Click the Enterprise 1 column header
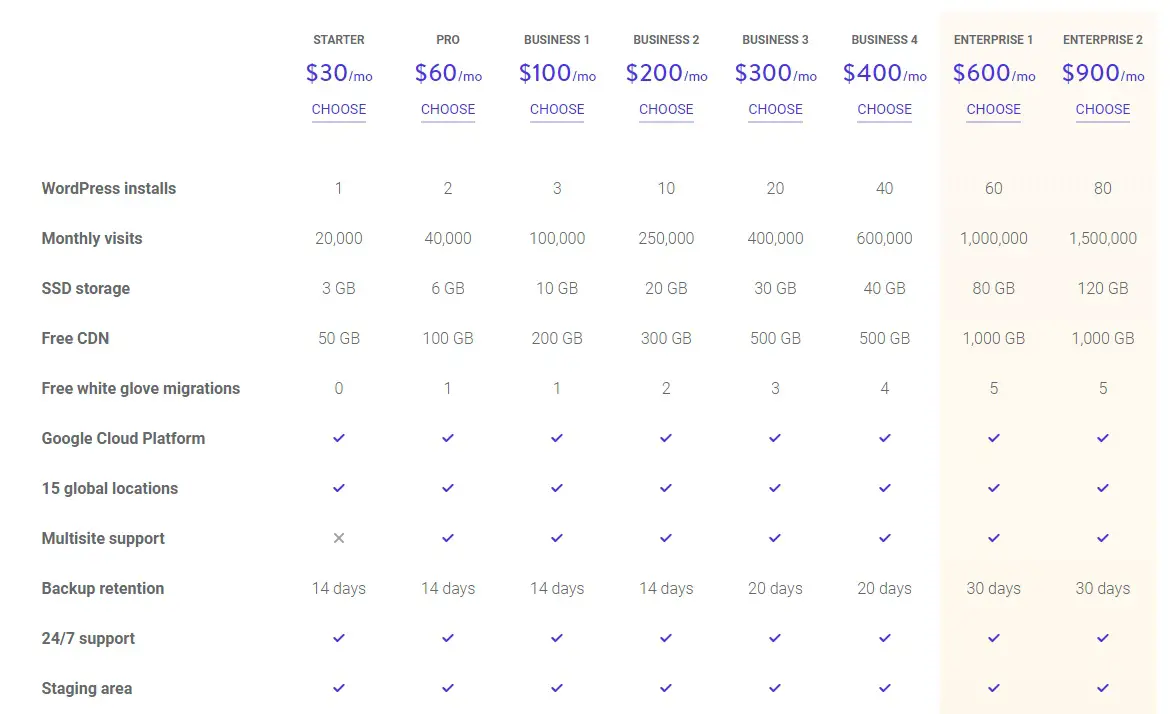Image resolution: width=1170 pixels, height=714 pixels. click(993, 40)
